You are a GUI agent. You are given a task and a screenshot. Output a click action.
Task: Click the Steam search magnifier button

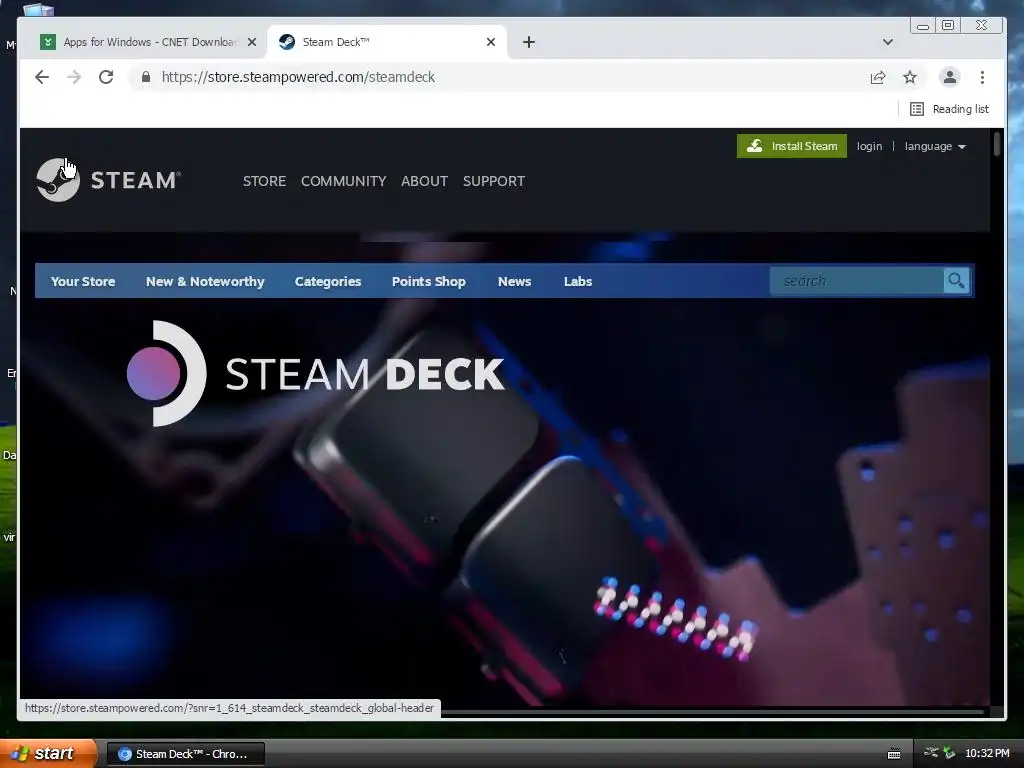(x=956, y=281)
